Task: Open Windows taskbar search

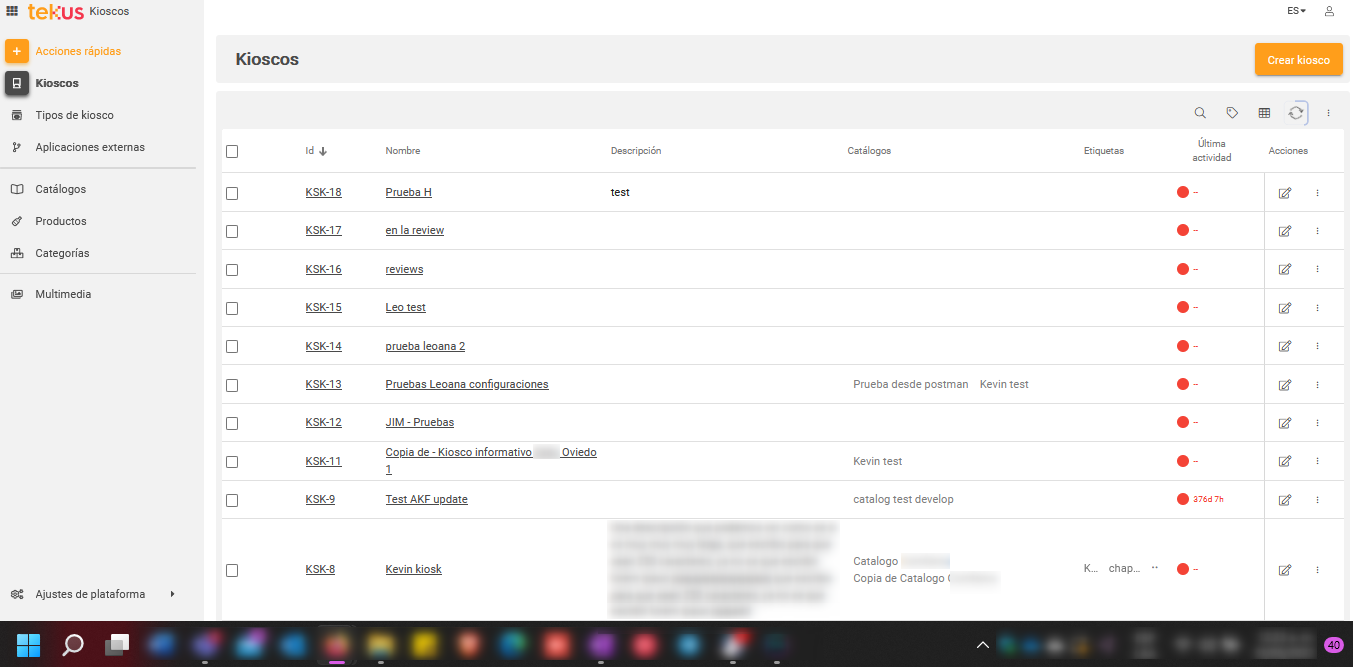Action: click(x=73, y=645)
